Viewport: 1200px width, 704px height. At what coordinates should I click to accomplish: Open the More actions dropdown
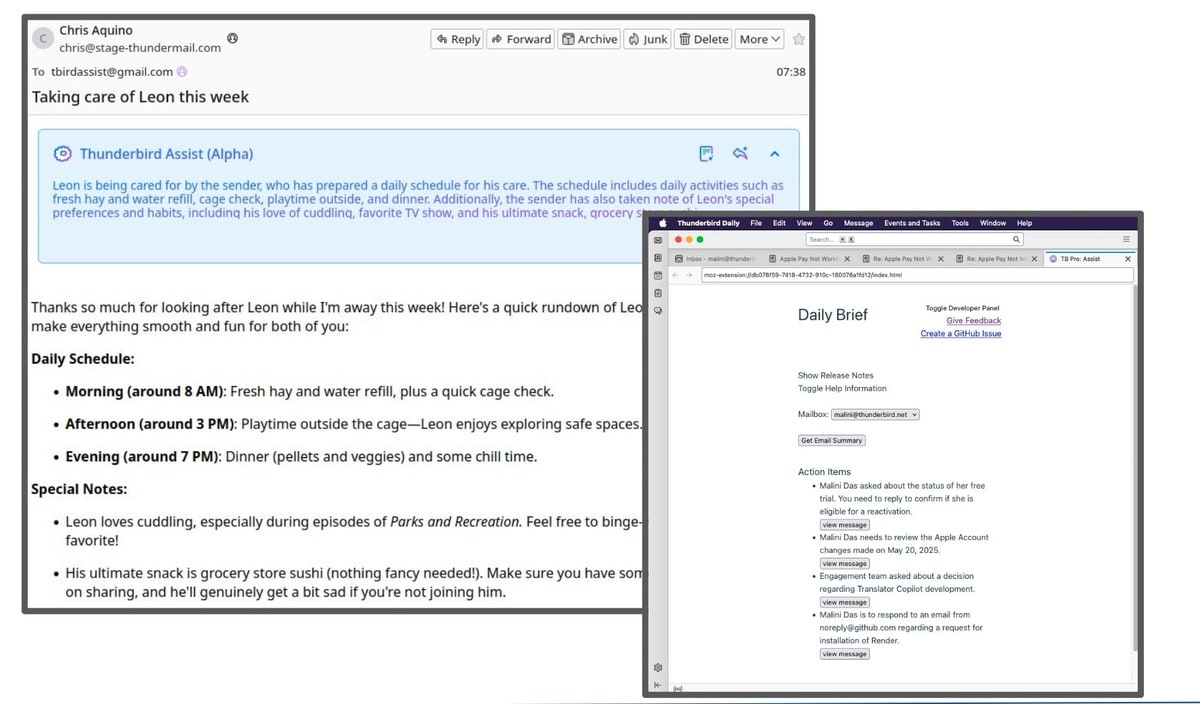click(760, 39)
